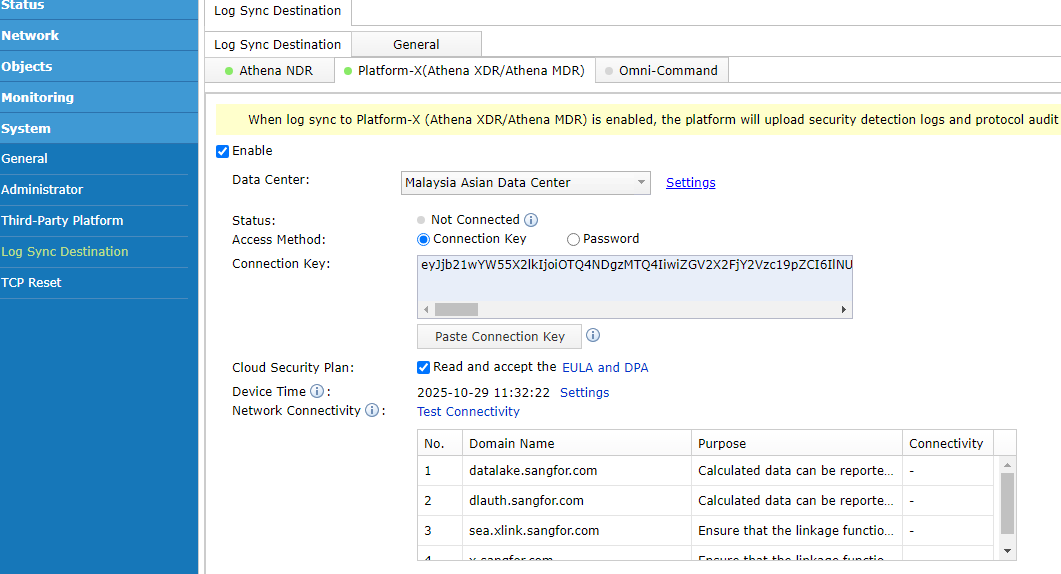Click No. column header
This screenshot has height=574, width=1061.
(440, 443)
